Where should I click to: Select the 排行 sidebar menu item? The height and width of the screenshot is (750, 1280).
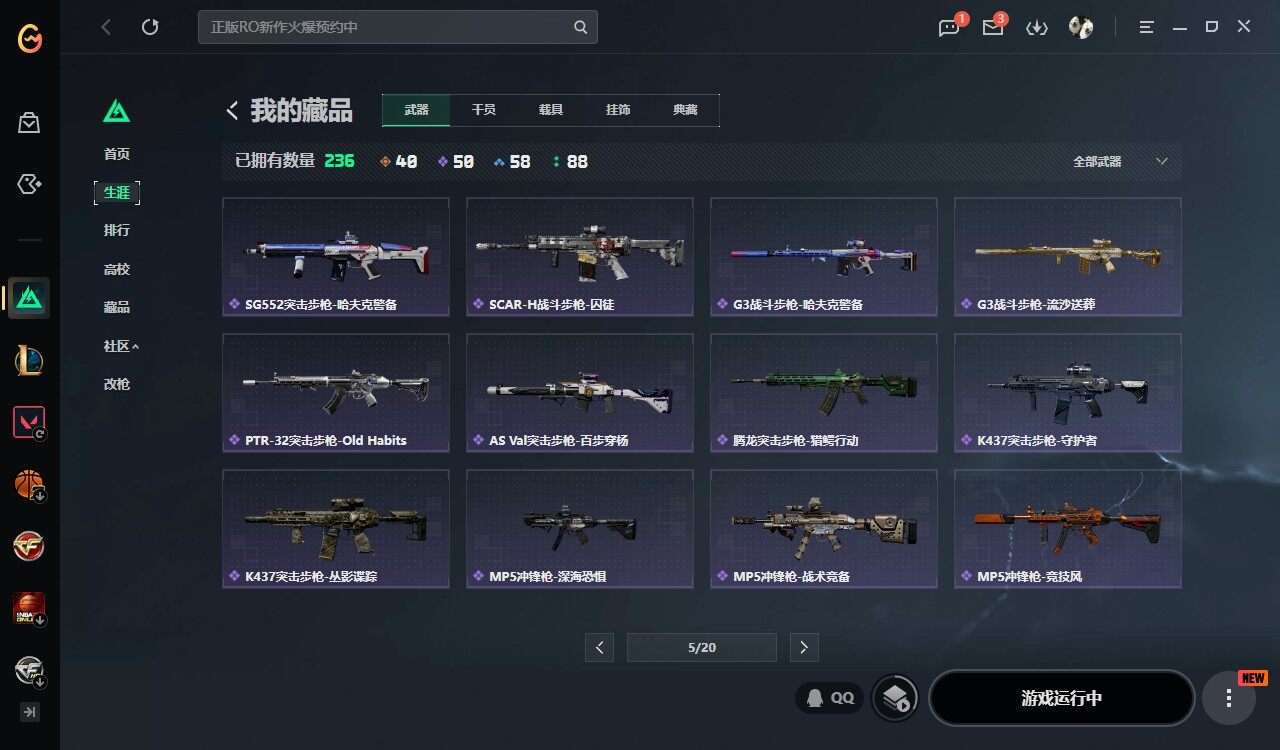pyautogui.click(x=117, y=230)
